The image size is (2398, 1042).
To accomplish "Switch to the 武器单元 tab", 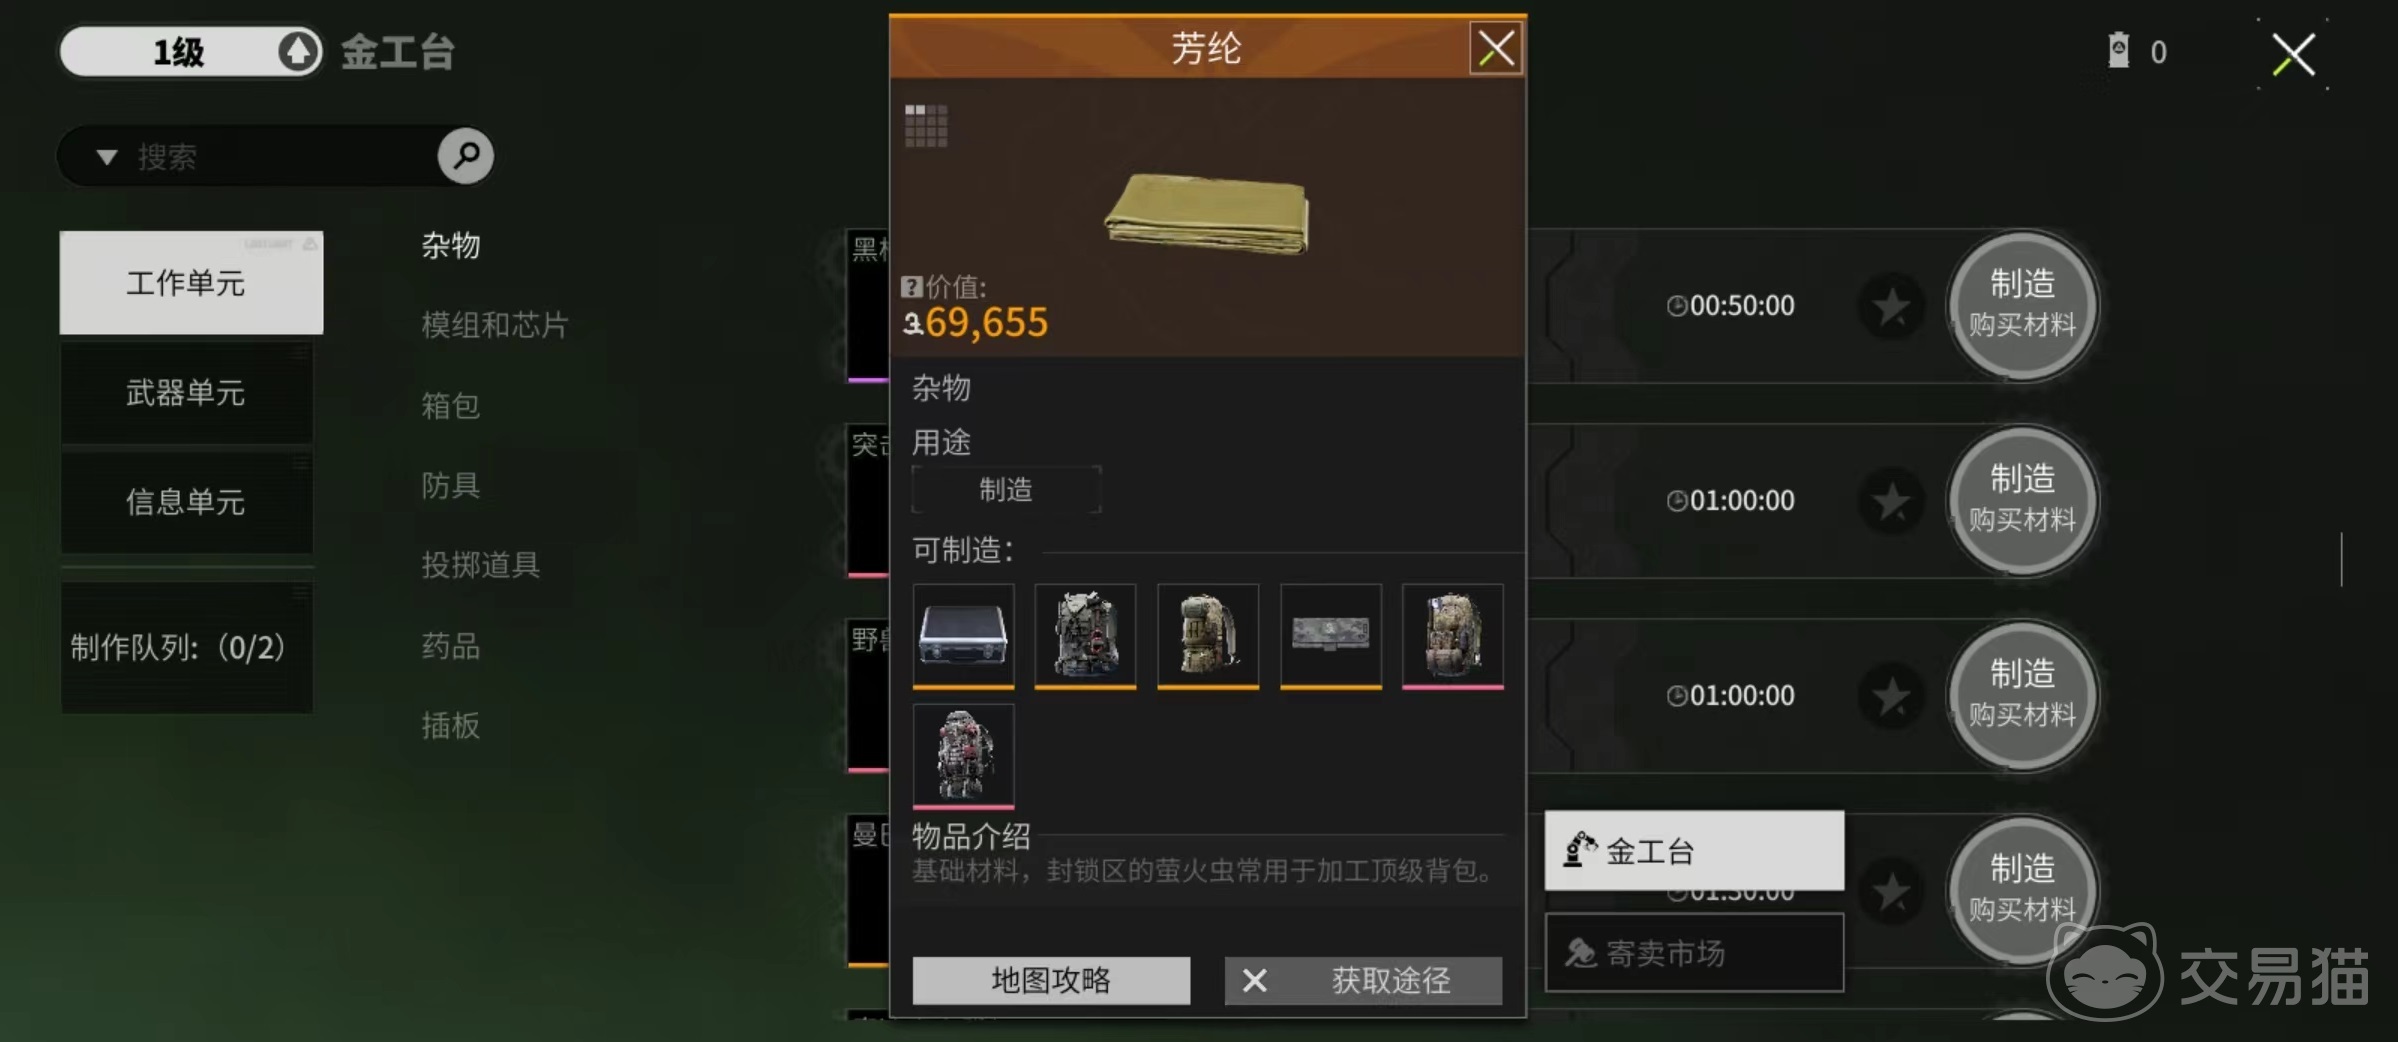I will click(187, 392).
